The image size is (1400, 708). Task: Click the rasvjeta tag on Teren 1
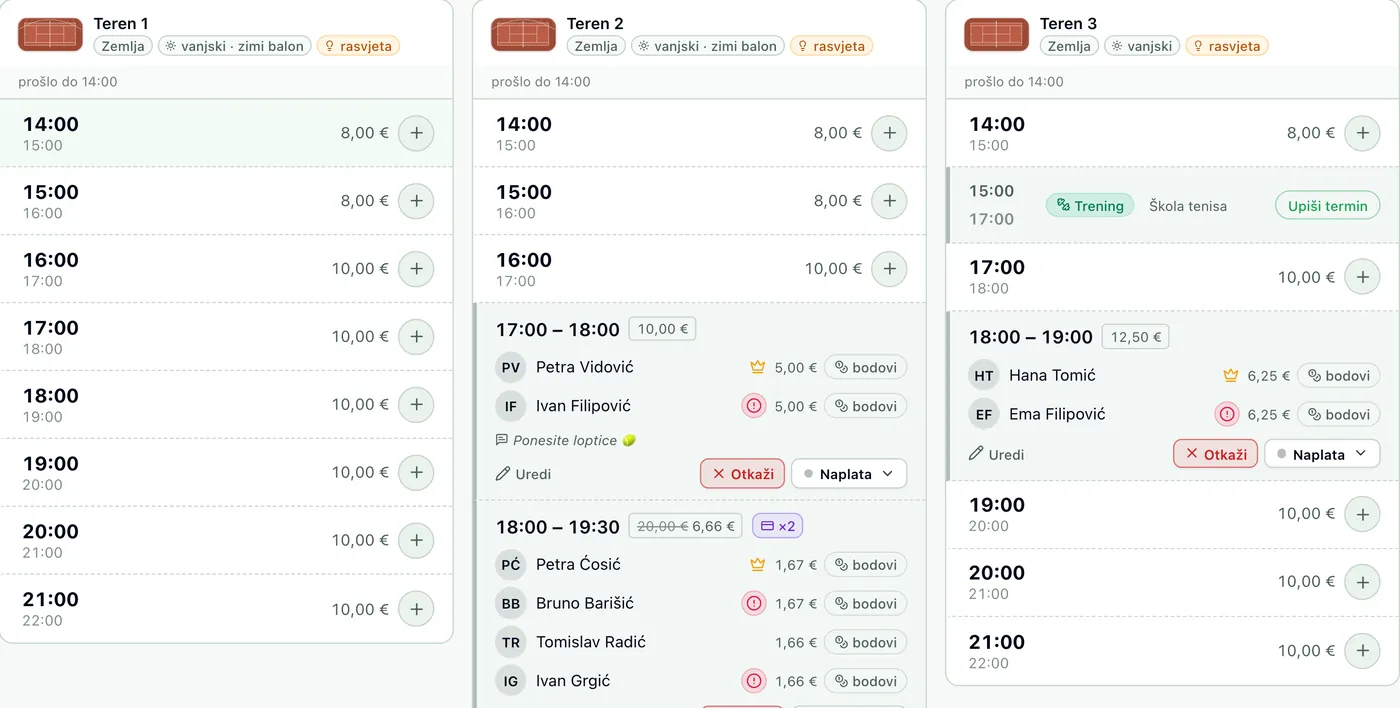coord(358,46)
